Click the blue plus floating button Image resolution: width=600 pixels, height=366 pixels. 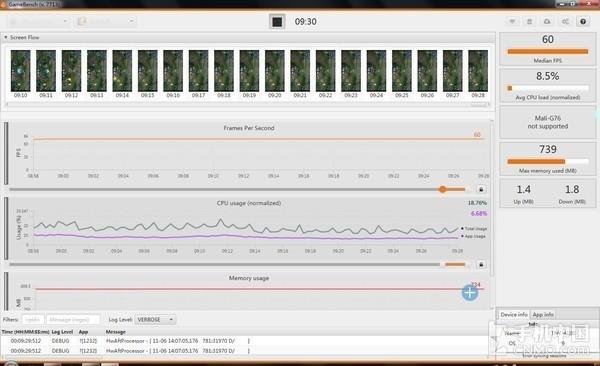[x=470, y=293]
